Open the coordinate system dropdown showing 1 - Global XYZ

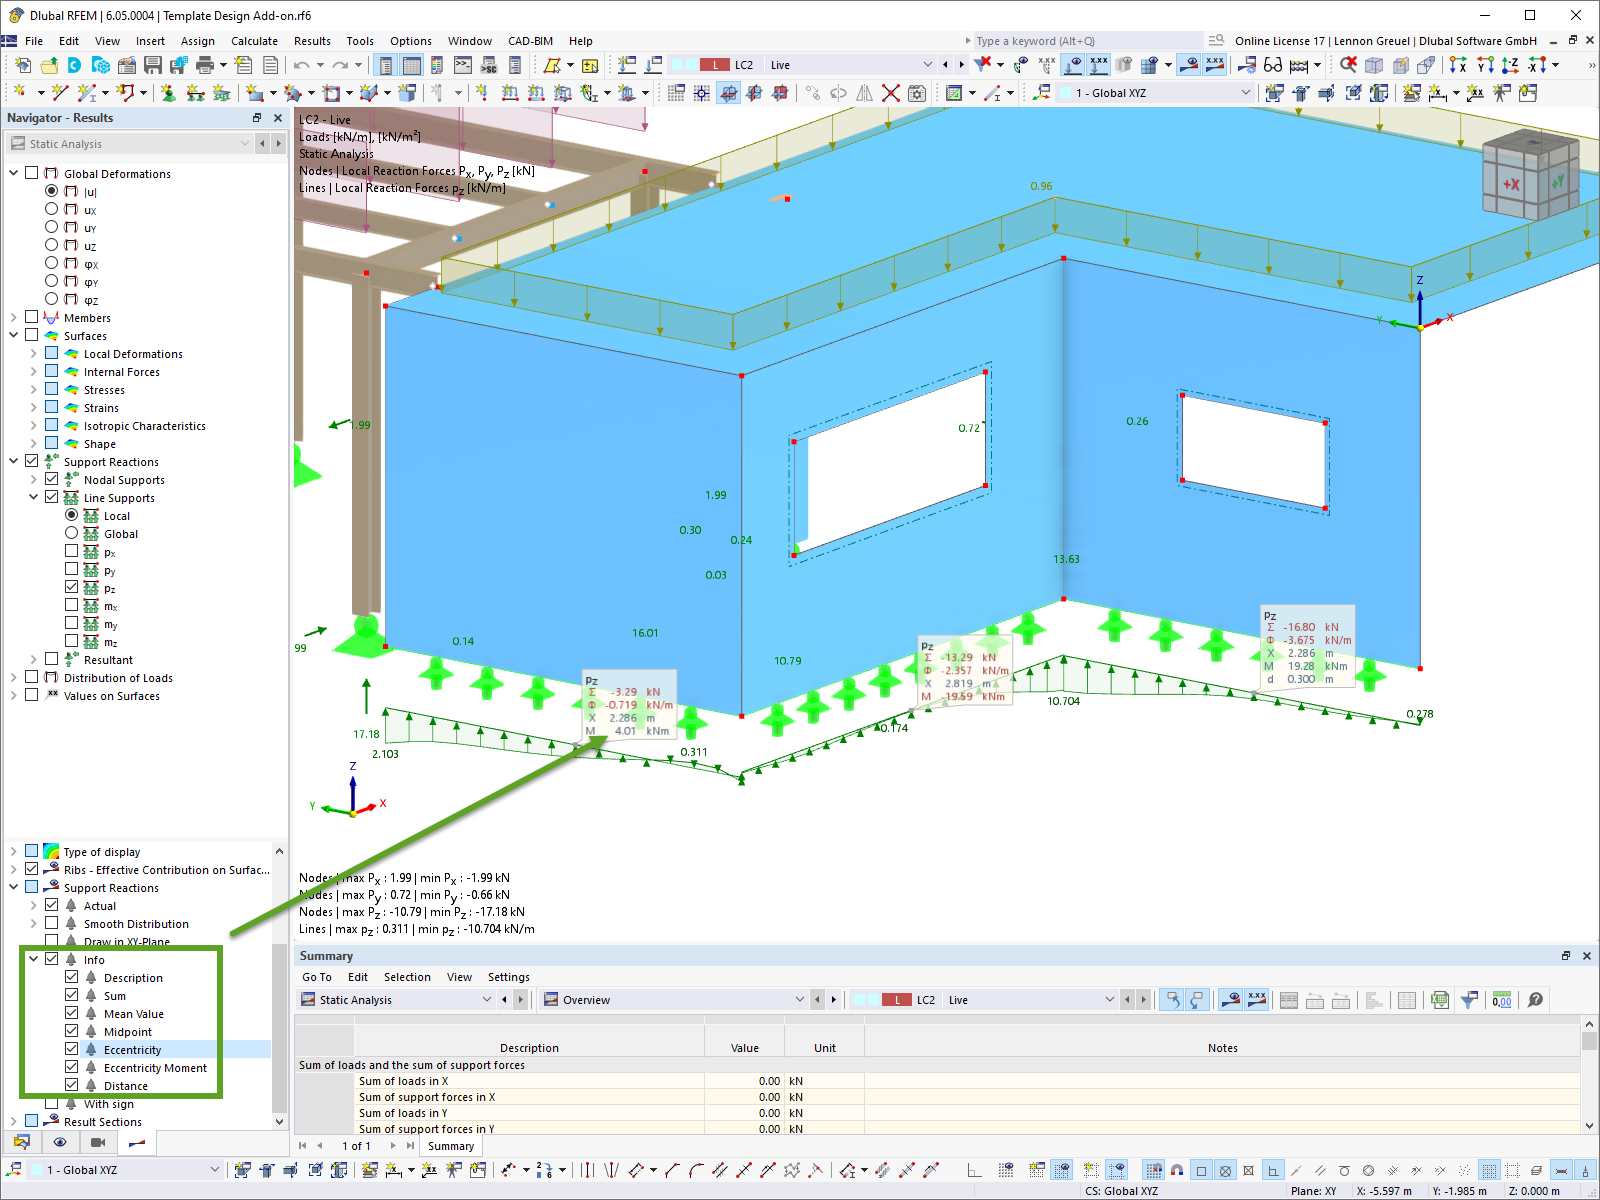point(1246,92)
